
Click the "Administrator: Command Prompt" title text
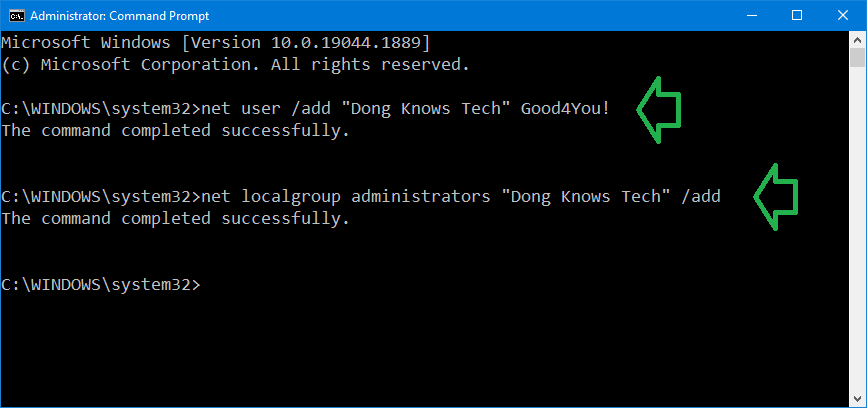click(x=119, y=16)
